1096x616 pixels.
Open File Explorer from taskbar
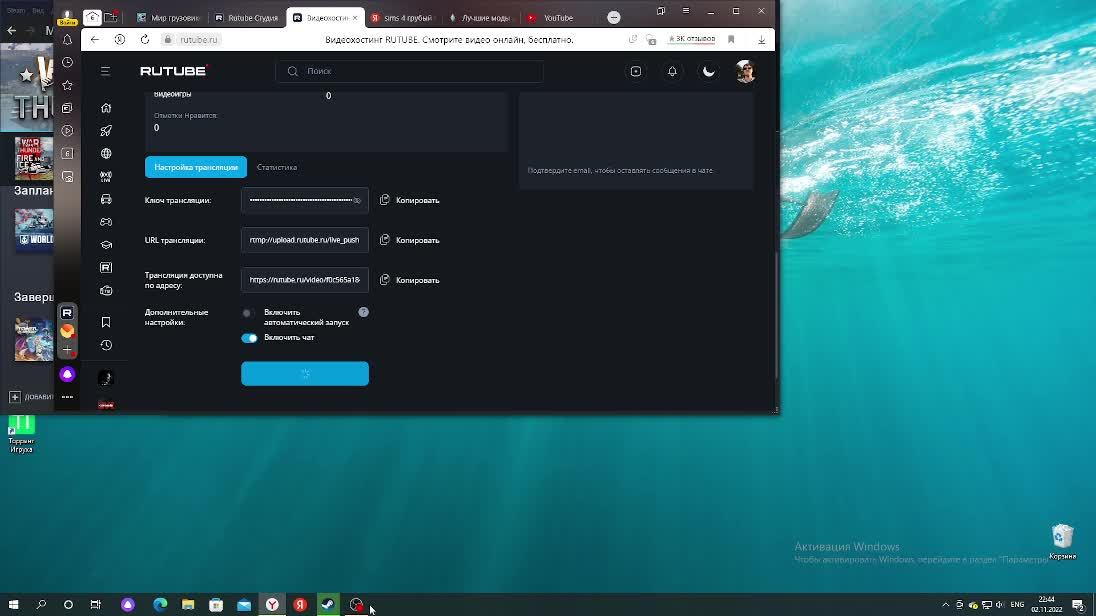[188, 604]
